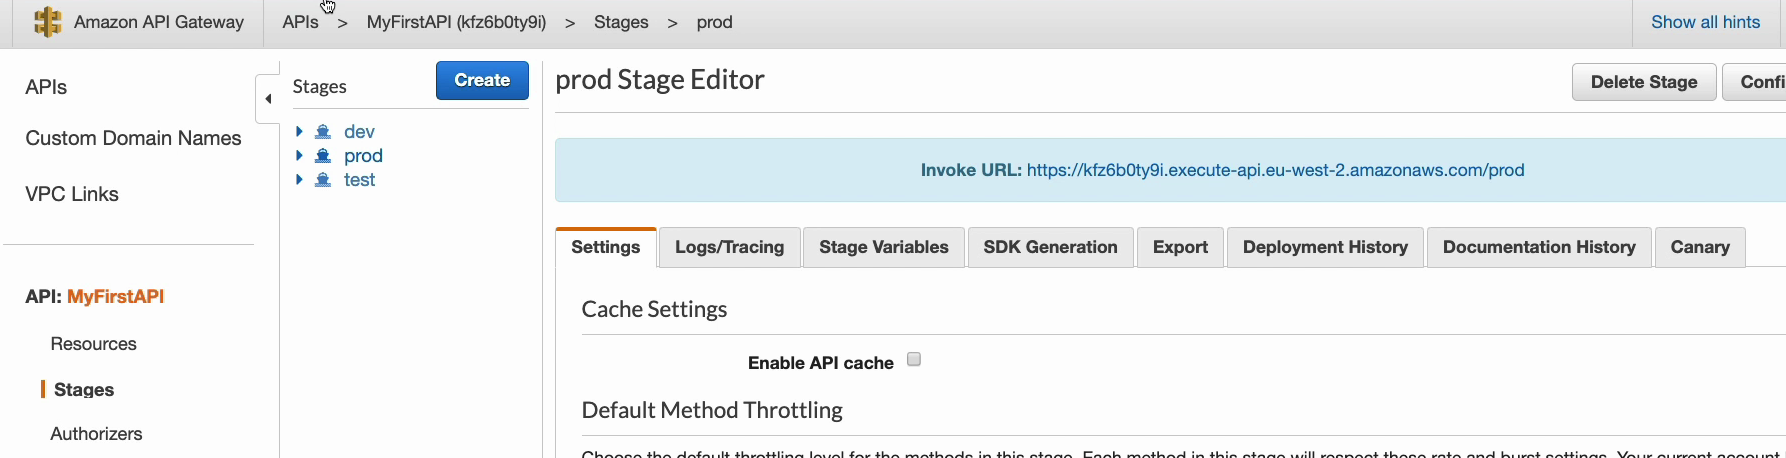Click the APIs breadcrumb link
The image size is (1786, 458).
tap(300, 22)
